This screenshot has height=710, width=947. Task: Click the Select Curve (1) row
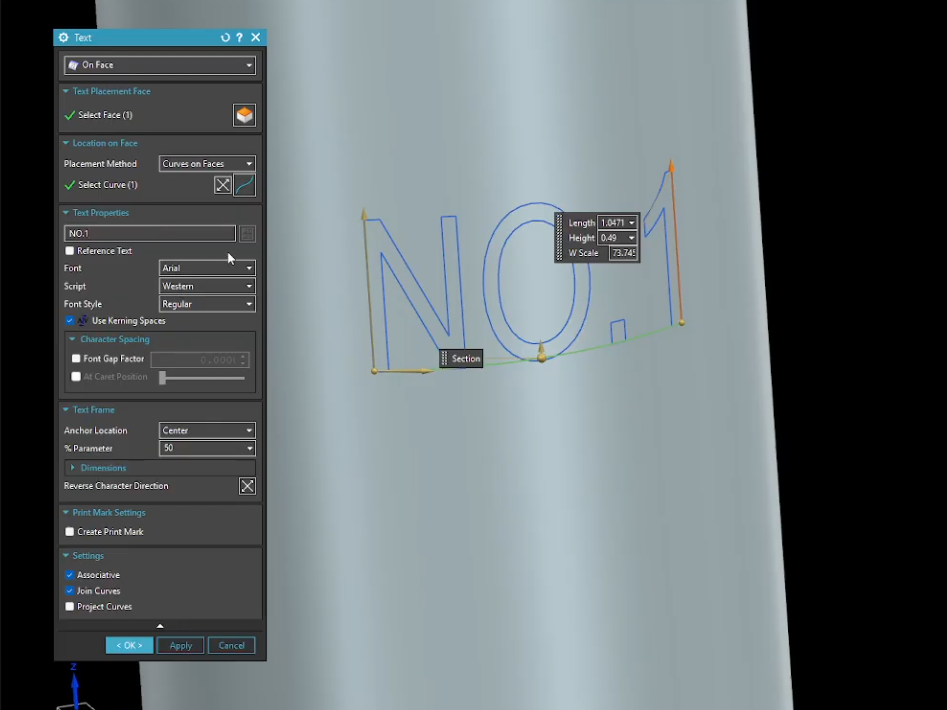coord(159,185)
